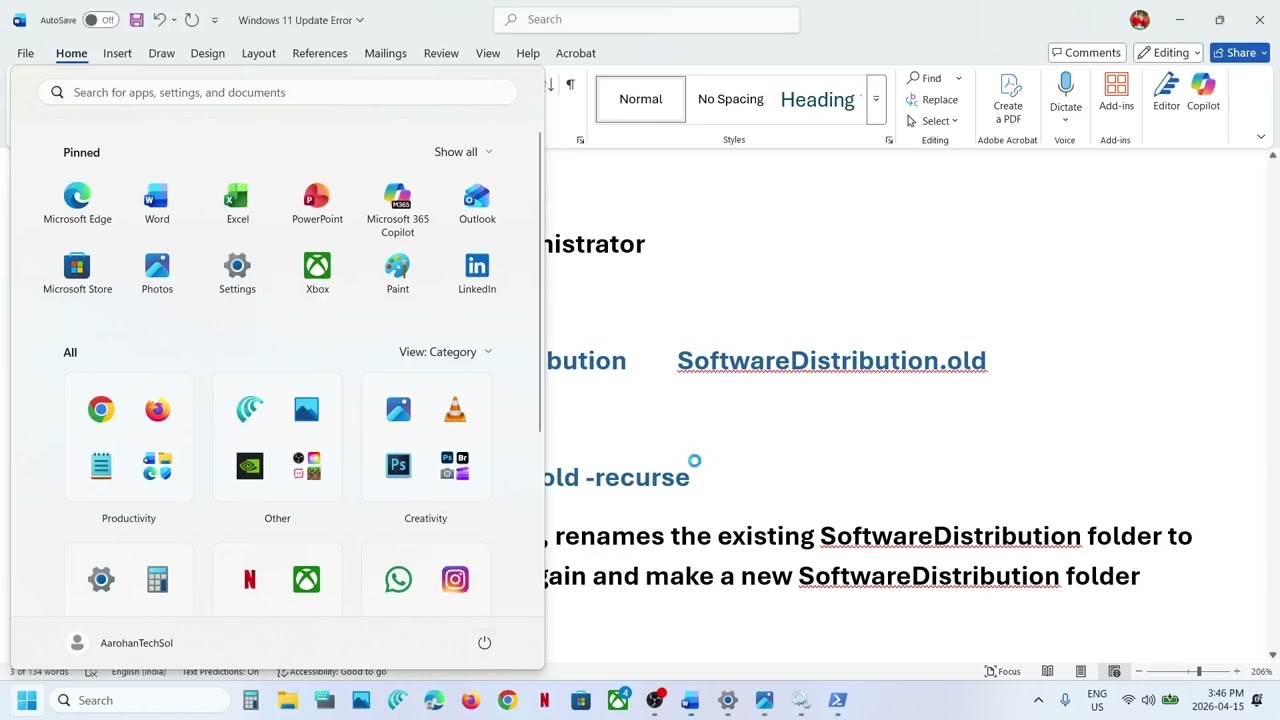Save the document using the title bar icon
This screenshot has height=720, width=1280.
(x=136, y=20)
